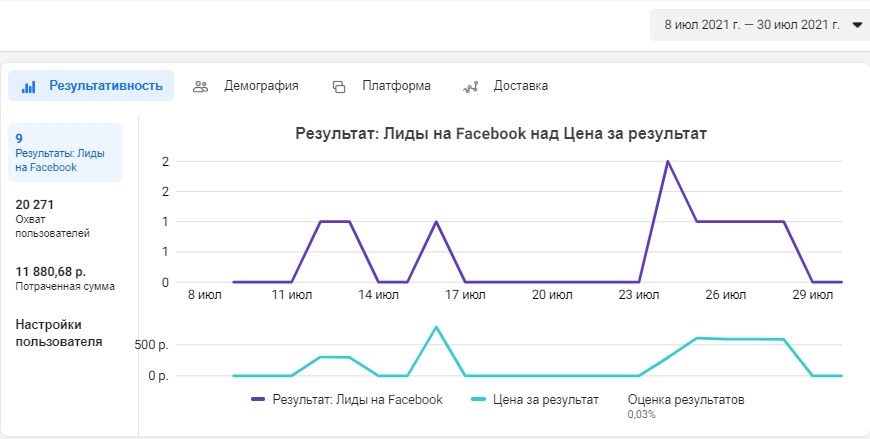Viewport: 870px width, 439px height.
Task: Switch to the Платформа tab
Action: 382,86
